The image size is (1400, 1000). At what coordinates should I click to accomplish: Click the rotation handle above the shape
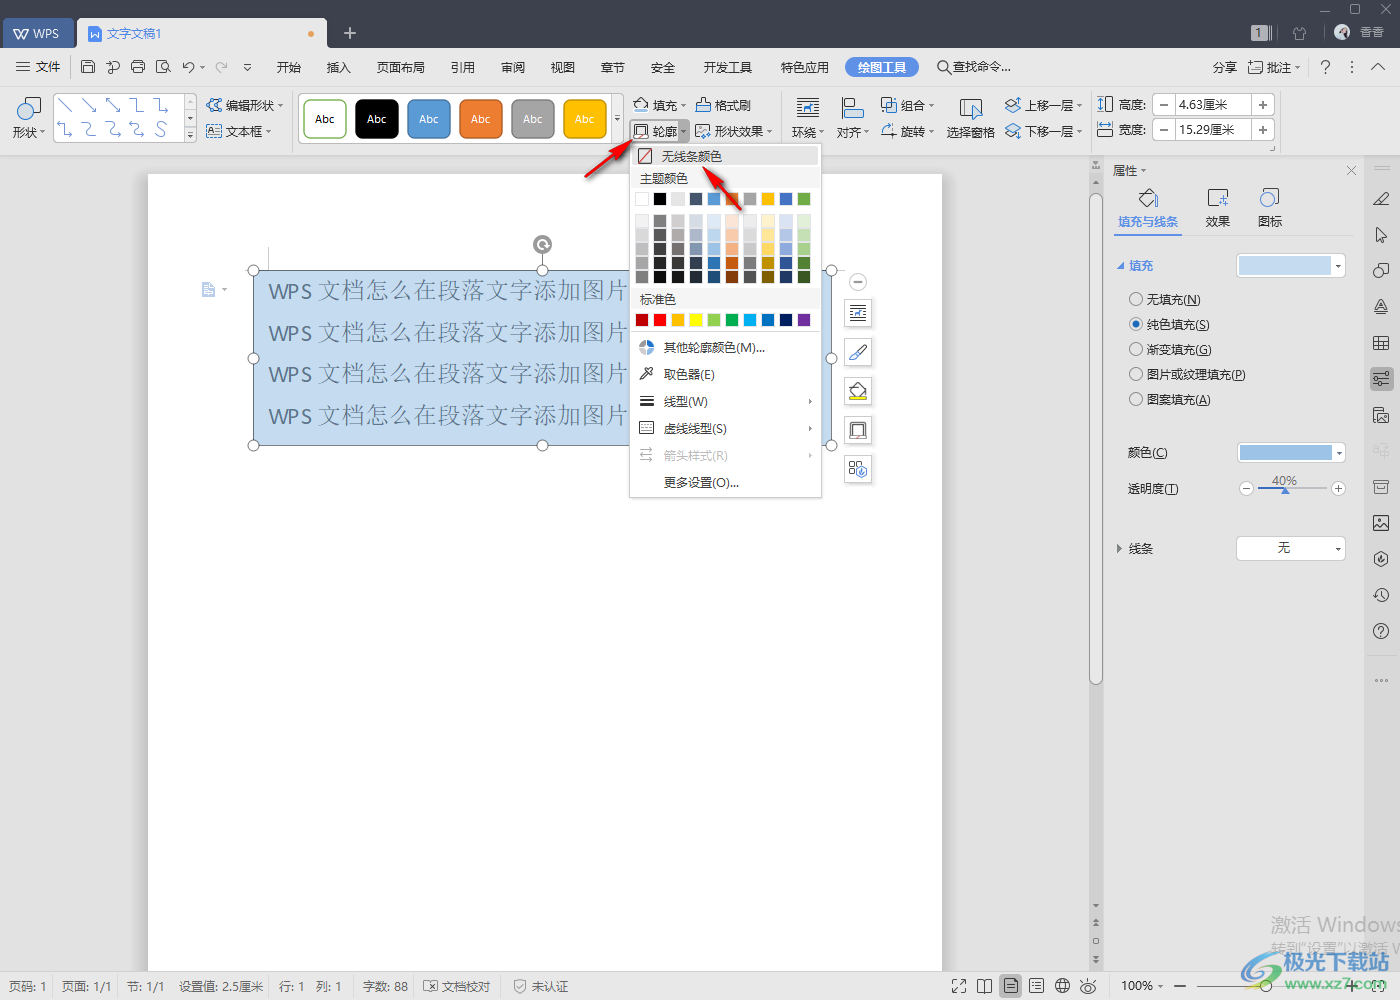point(542,244)
